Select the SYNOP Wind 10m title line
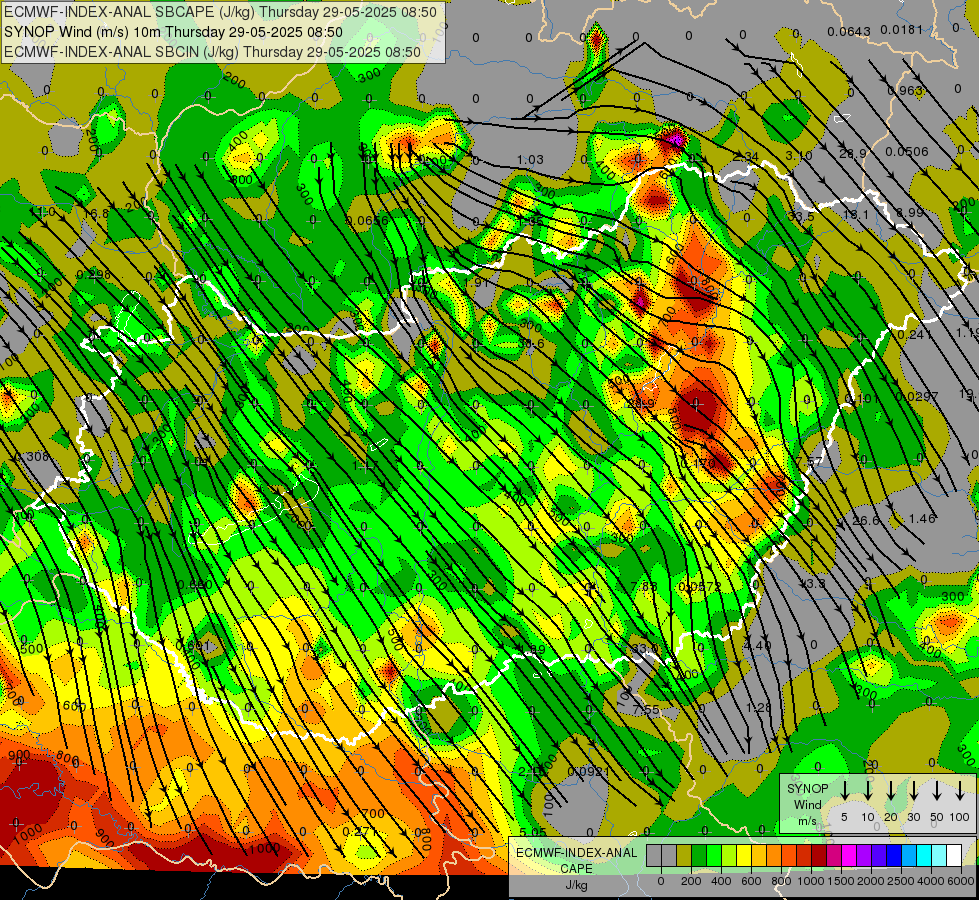Image resolution: width=979 pixels, height=900 pixels. (x=174, y=32)
